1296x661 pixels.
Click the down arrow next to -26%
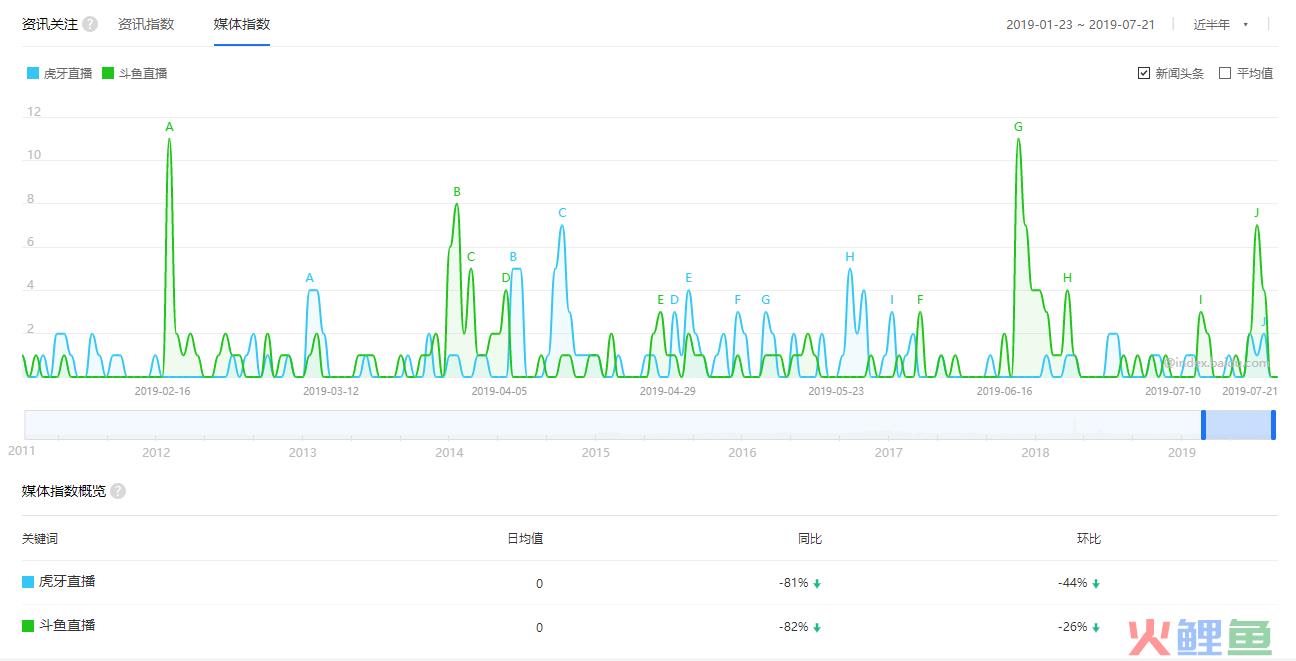tap(1096, 628)
